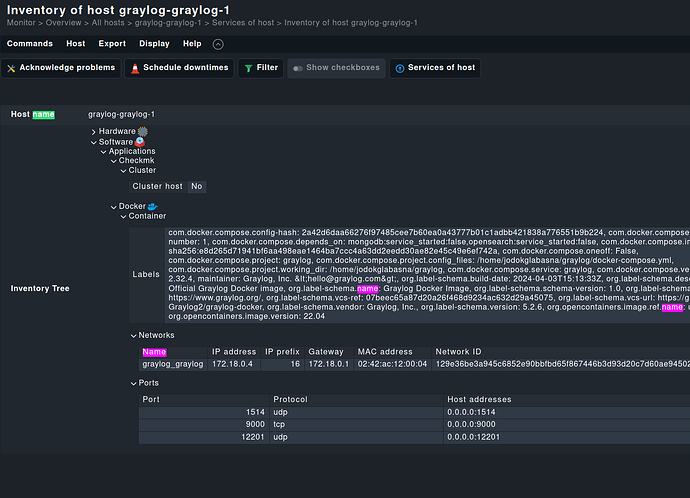Click the graylog_graylog network name cell
Image resolution: width=690 pixels, height=498 pixels.
click(x=172, y=365)
